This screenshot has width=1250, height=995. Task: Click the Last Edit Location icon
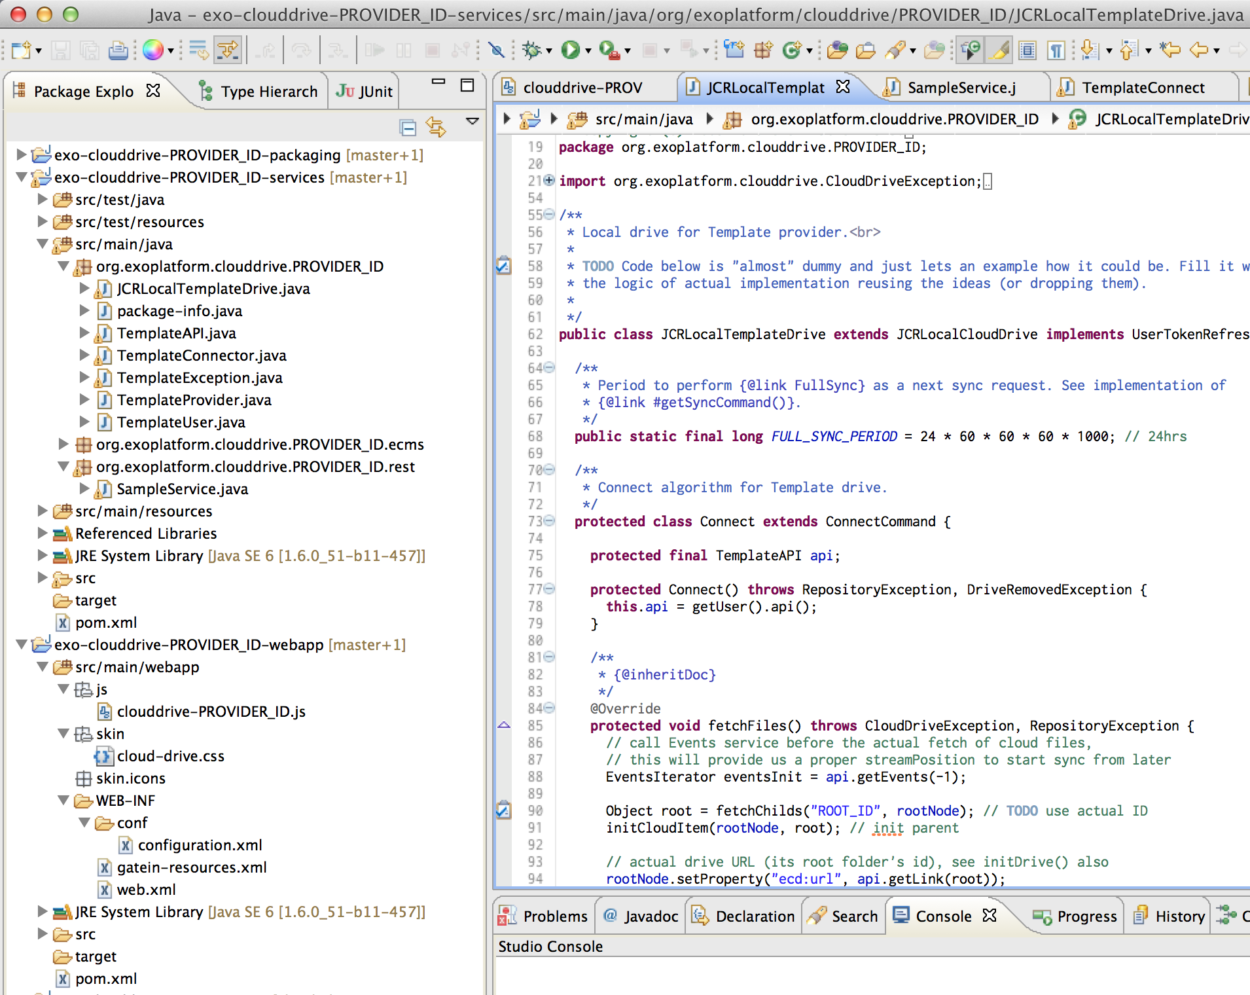[x=1169, y=50]
